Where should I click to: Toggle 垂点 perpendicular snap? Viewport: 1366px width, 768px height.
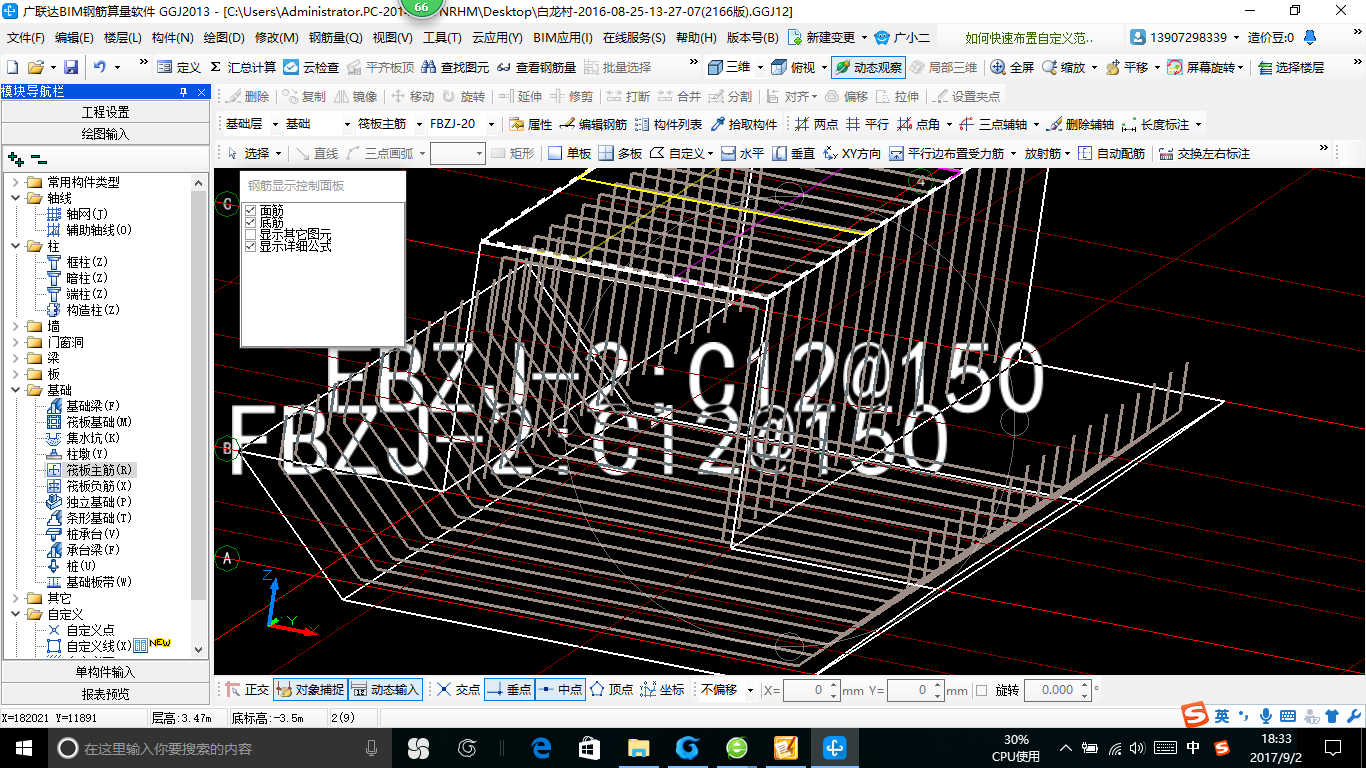click(509, 690)
